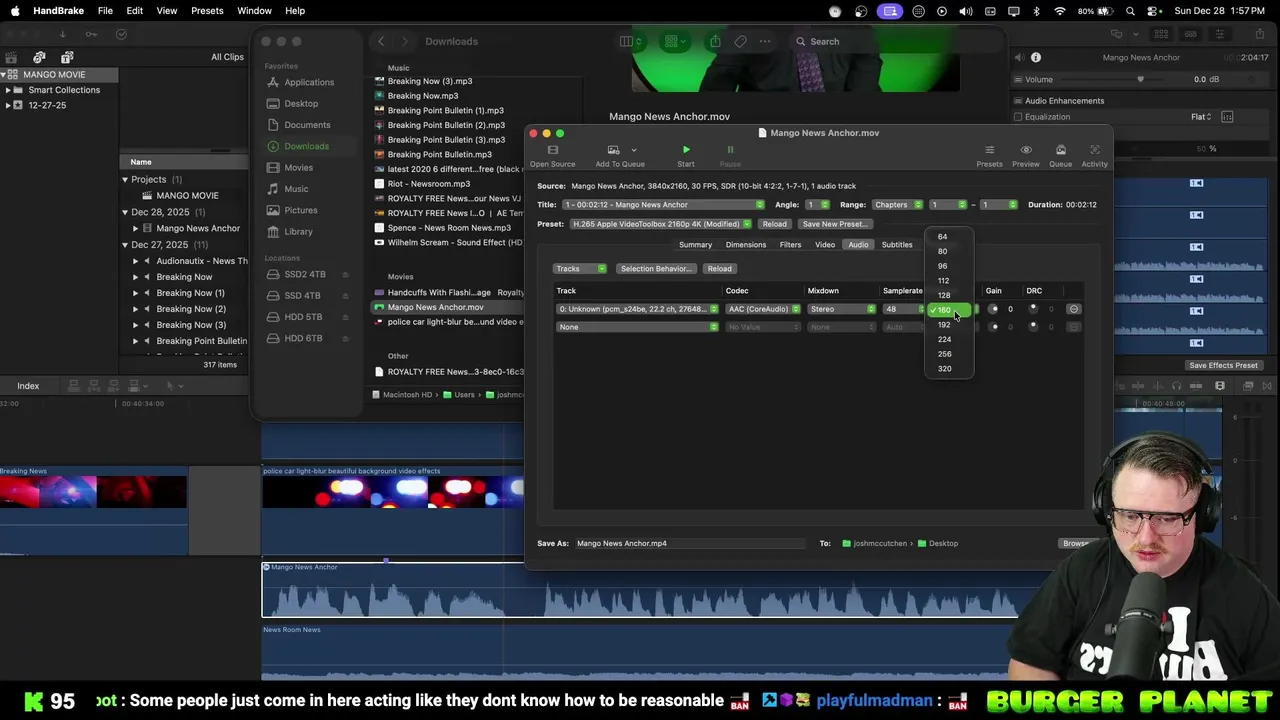The image size is (1280, 720).
Task: Click the Finder share icon
Action: [x=715, y=41]
